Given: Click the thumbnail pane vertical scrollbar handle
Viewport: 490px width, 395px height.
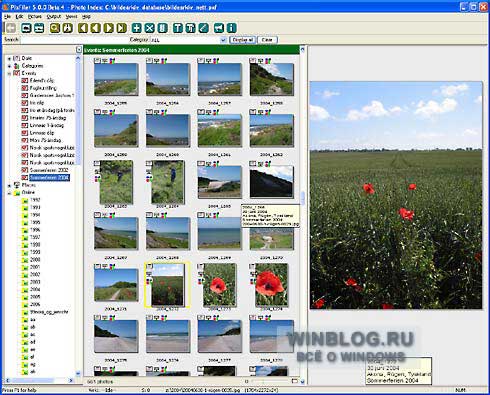Looking at the screenshot, I should 303,198.
